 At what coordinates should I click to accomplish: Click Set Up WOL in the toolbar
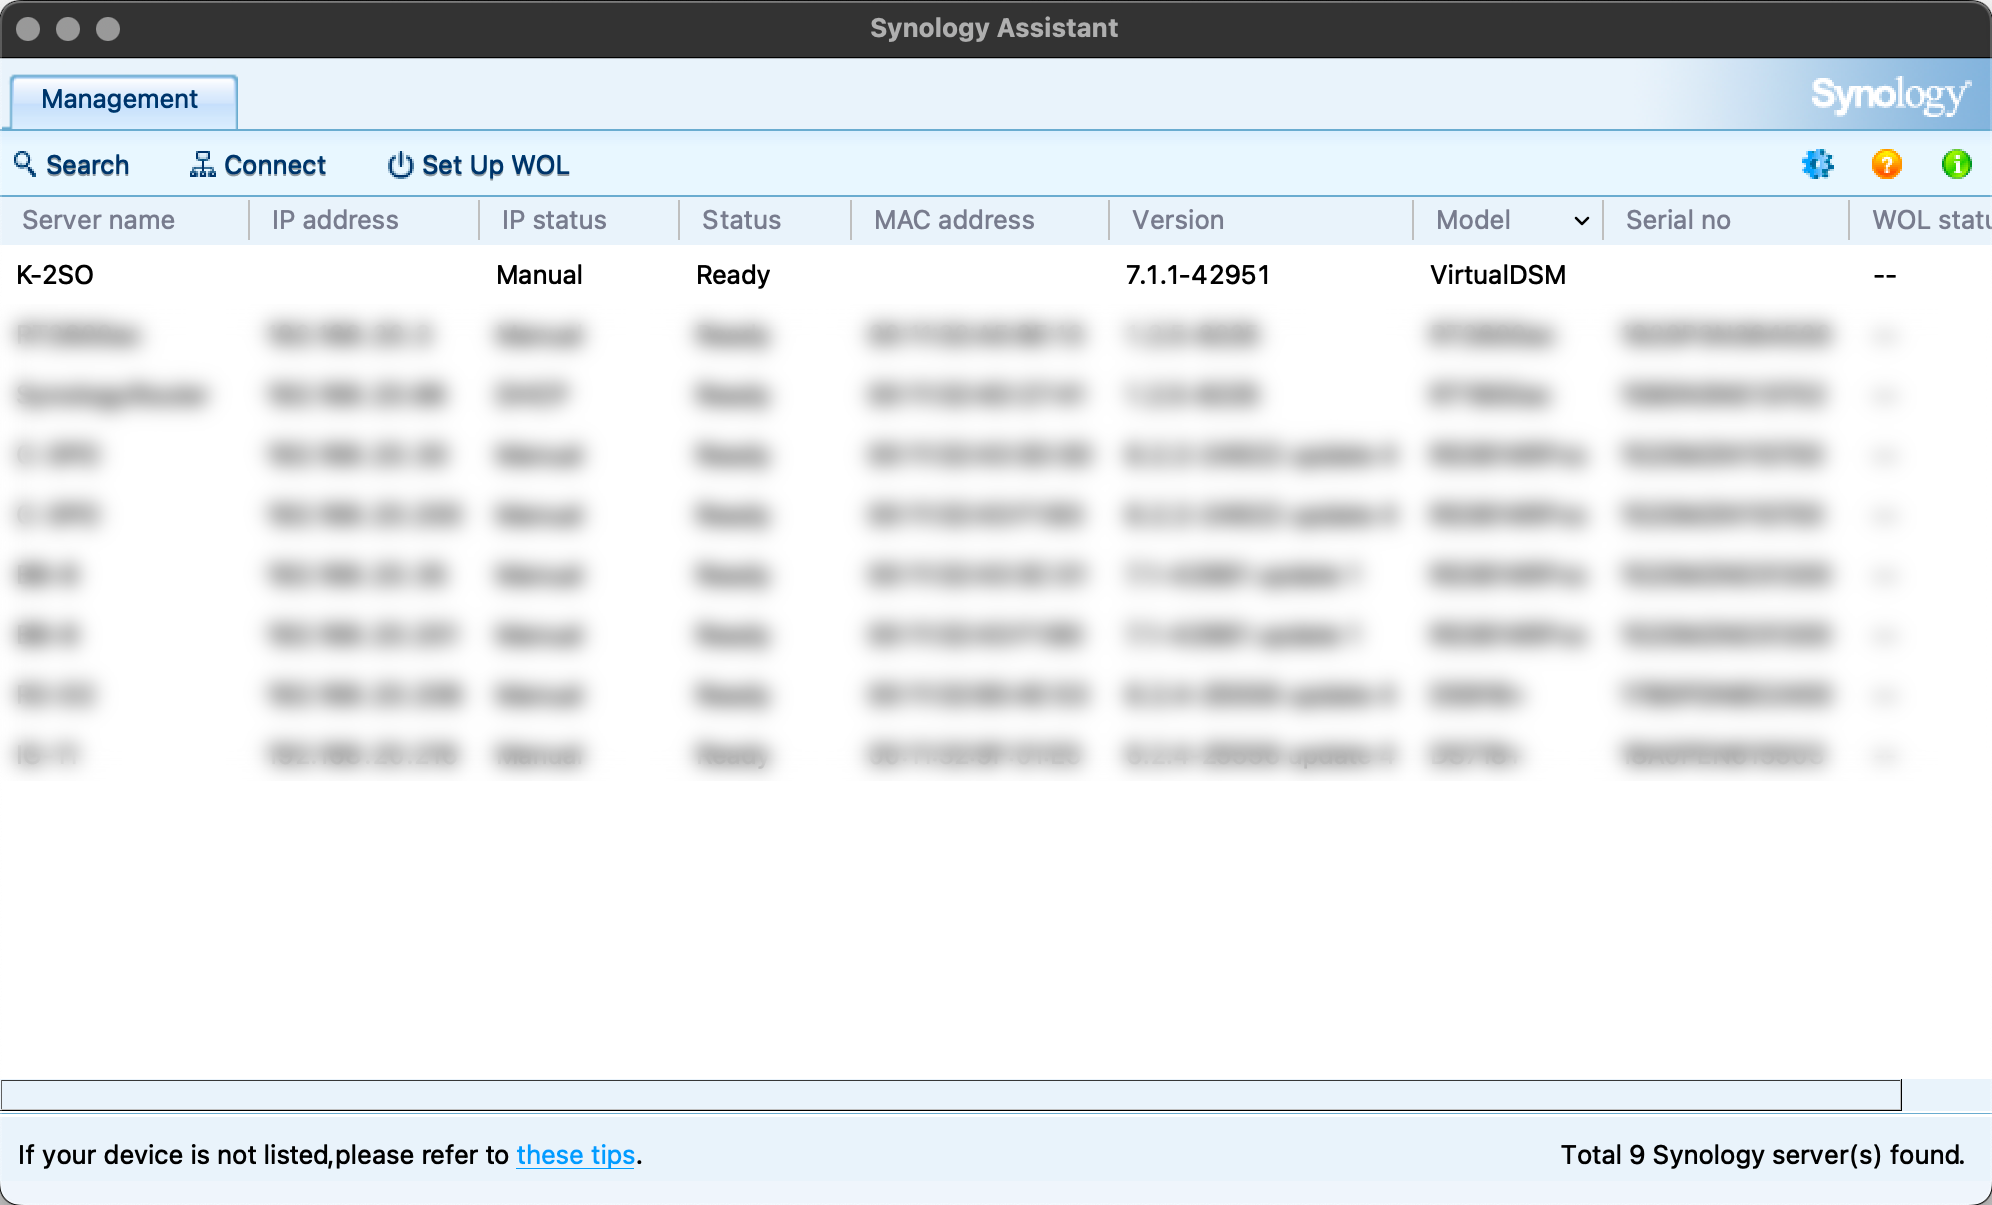pos(494,165)
